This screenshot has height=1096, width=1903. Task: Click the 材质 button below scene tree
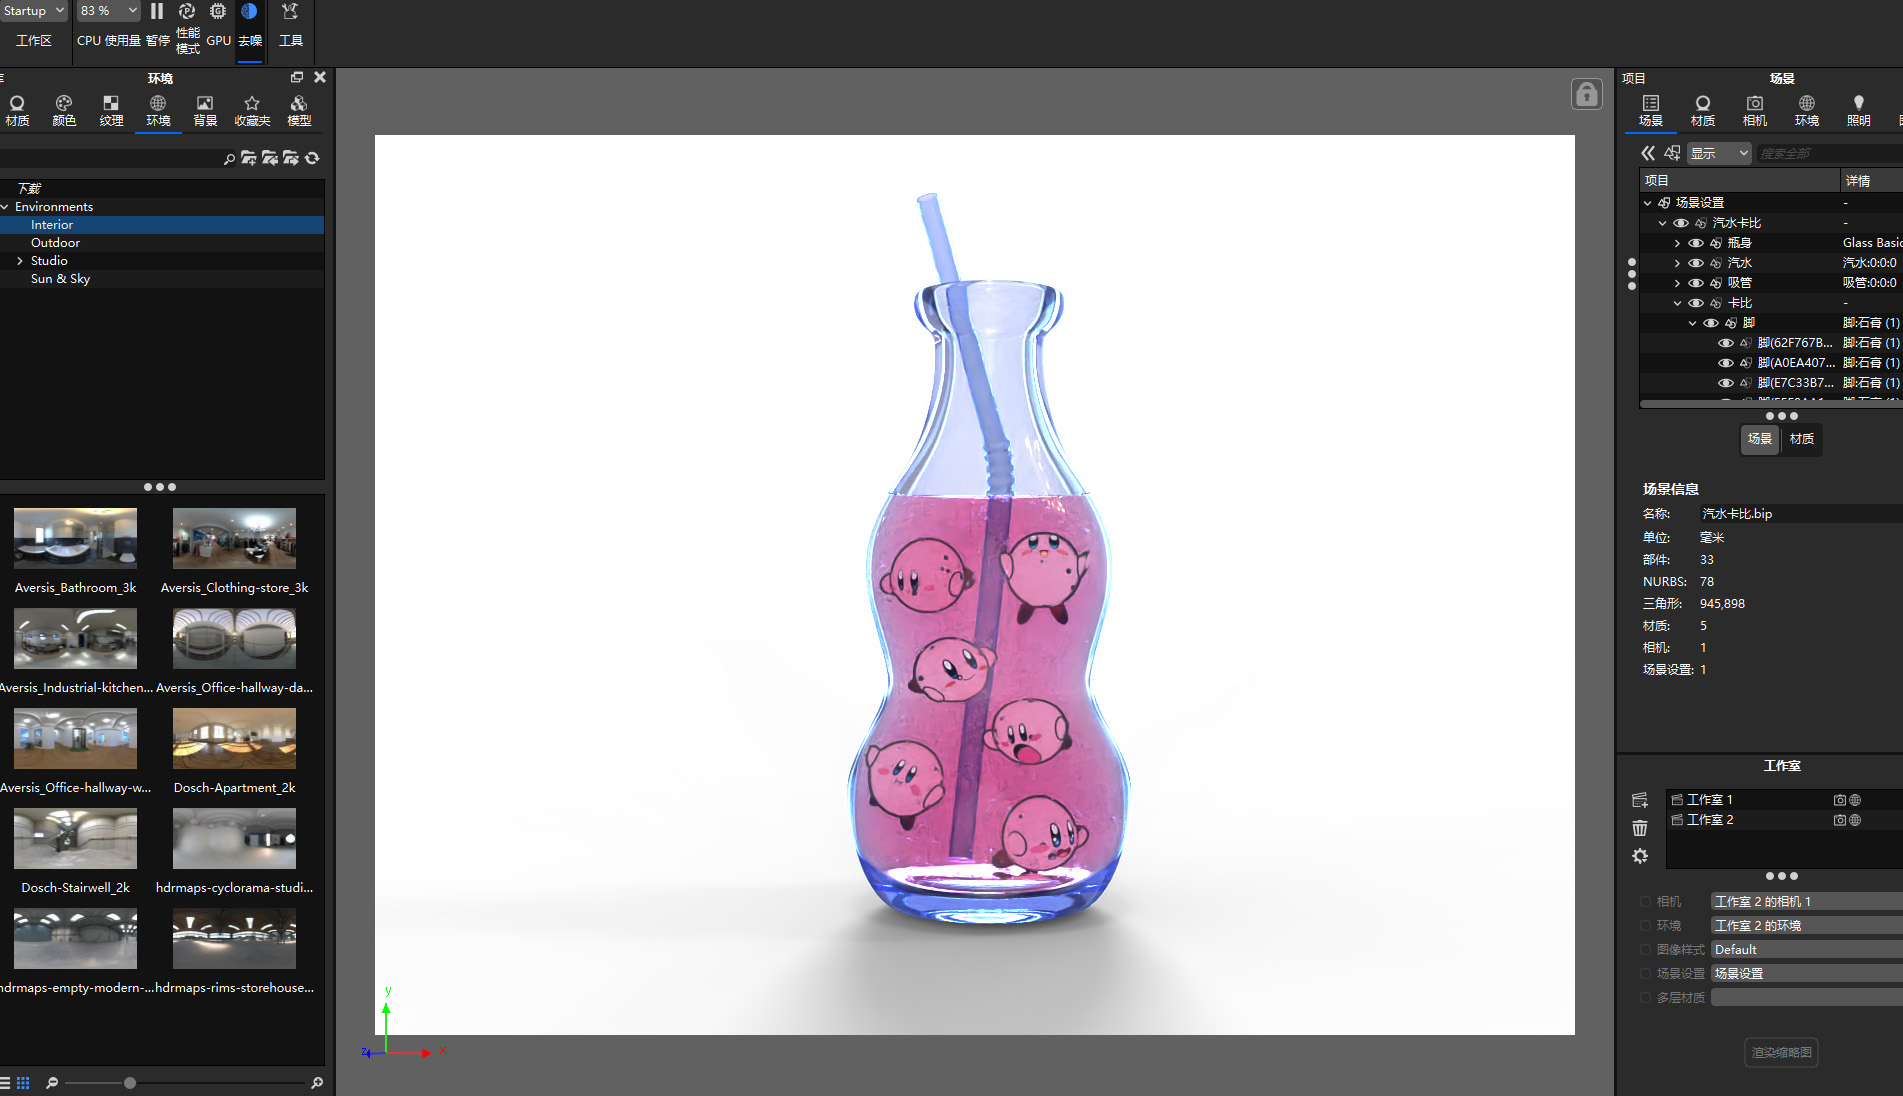[1801, 439]
